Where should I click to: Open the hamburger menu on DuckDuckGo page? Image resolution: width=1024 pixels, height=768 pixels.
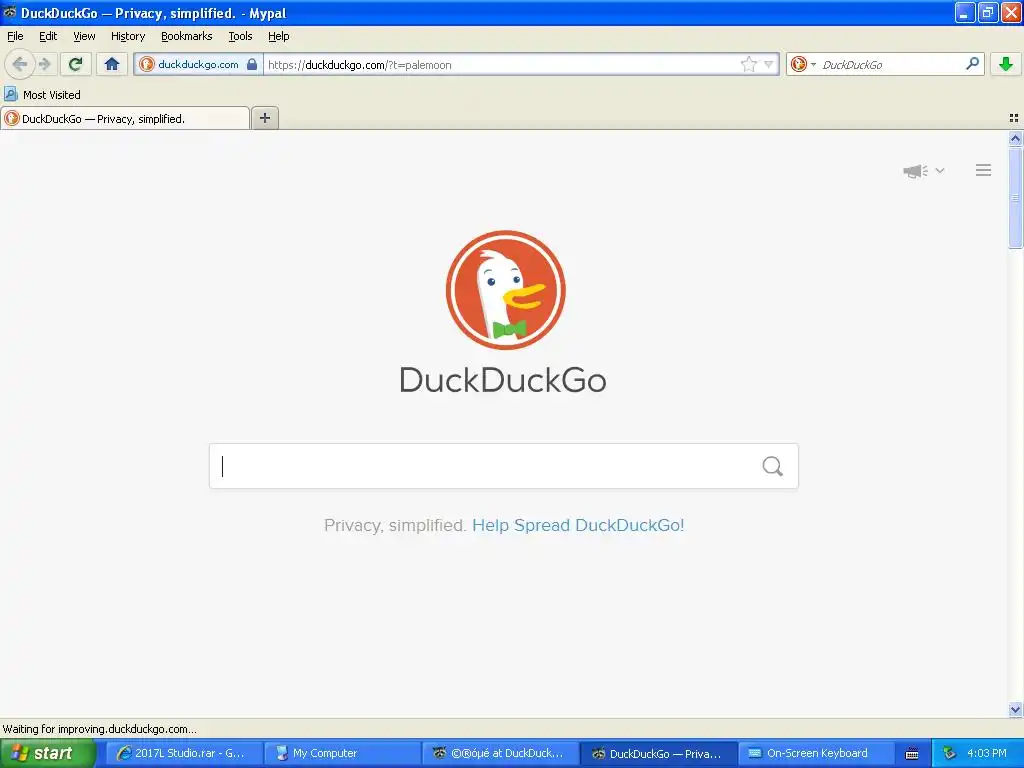pyautogui.click(x=983, y=170)
